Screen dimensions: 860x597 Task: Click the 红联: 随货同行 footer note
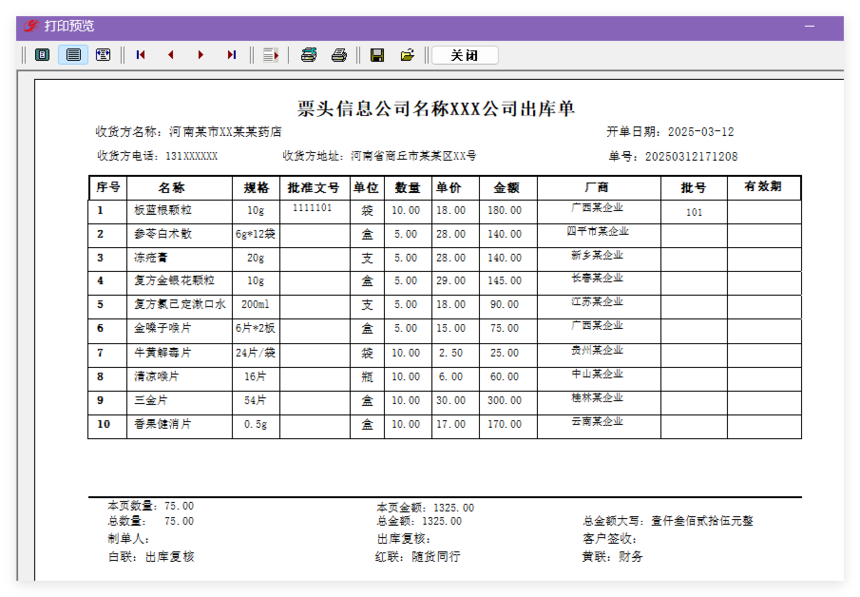tap(418, 556)
